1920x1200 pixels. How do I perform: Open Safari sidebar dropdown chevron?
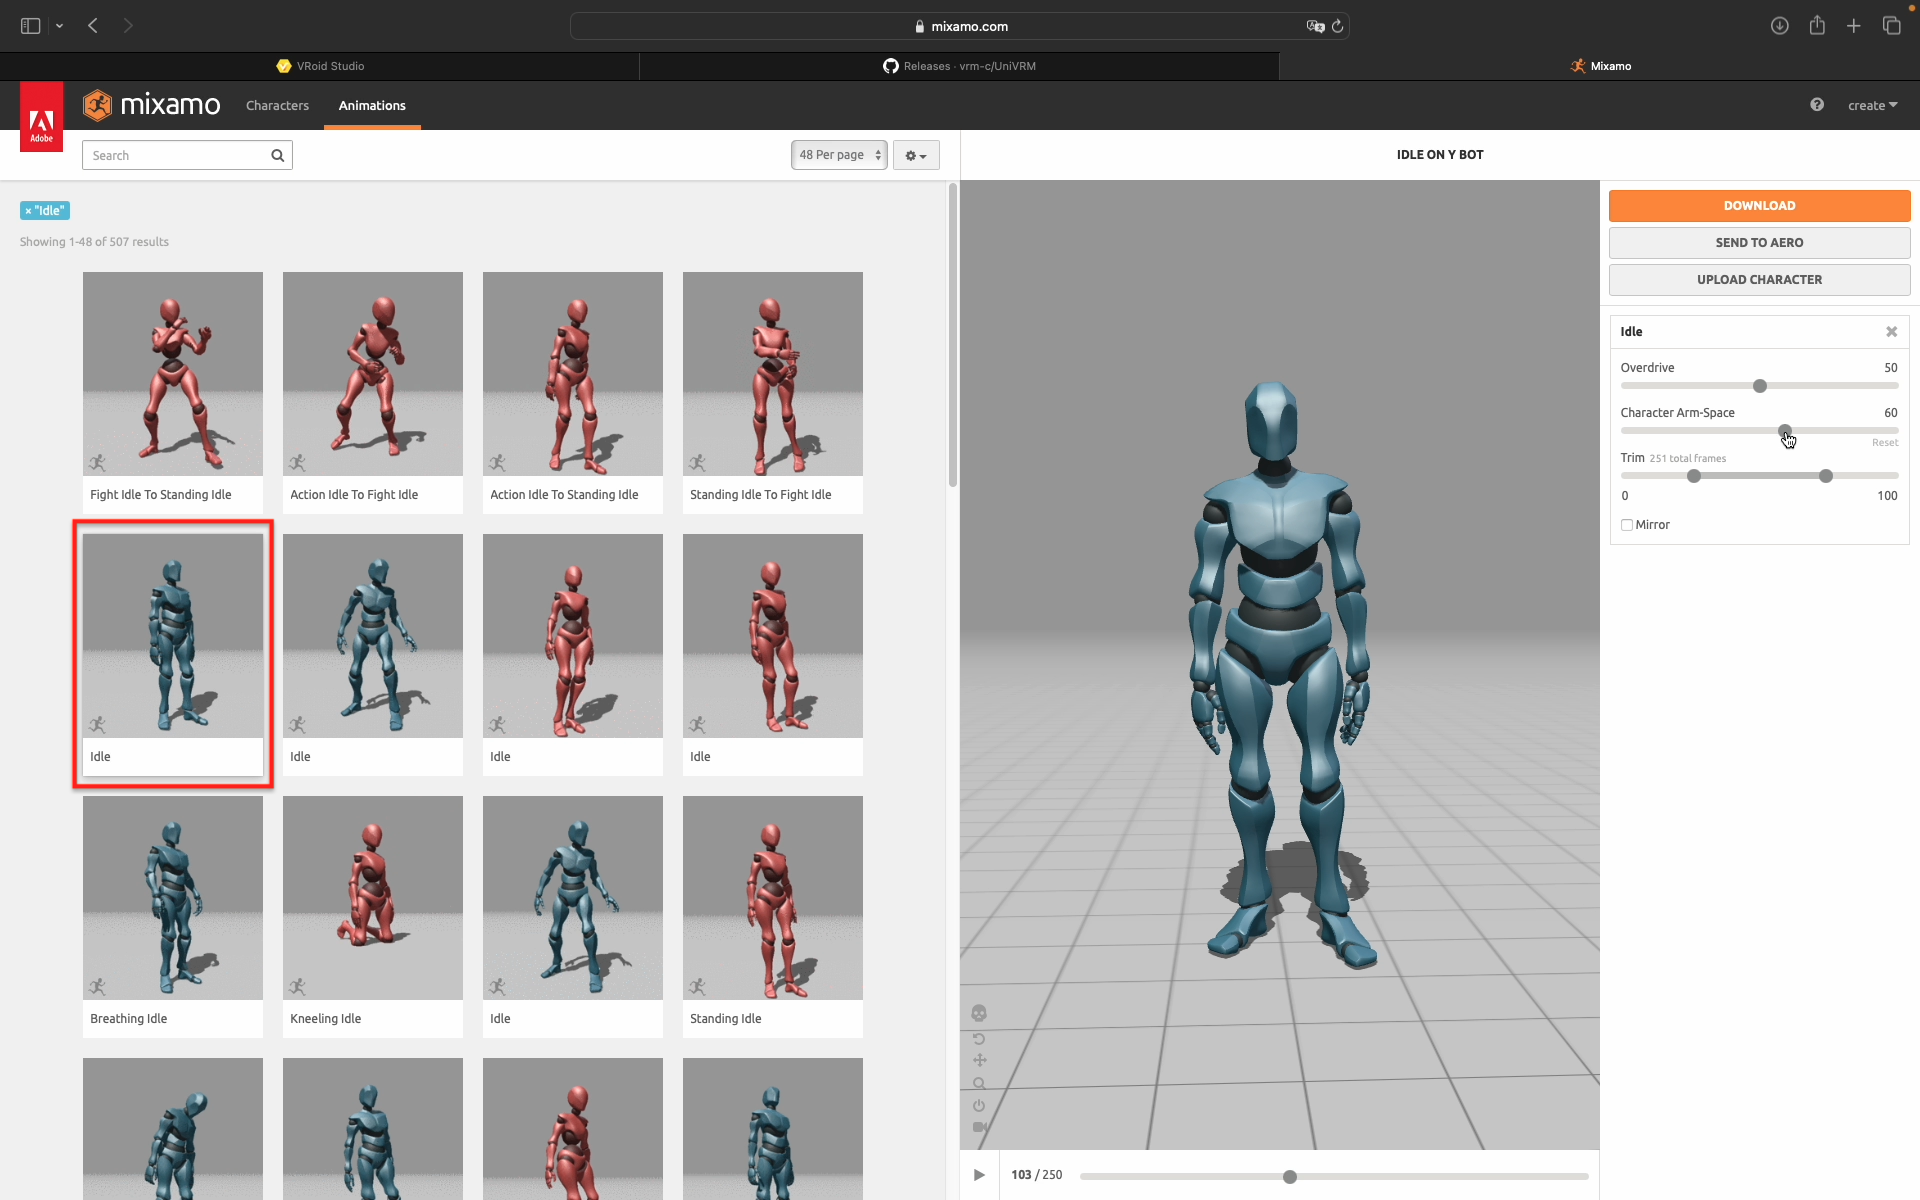tap(60, 26)
